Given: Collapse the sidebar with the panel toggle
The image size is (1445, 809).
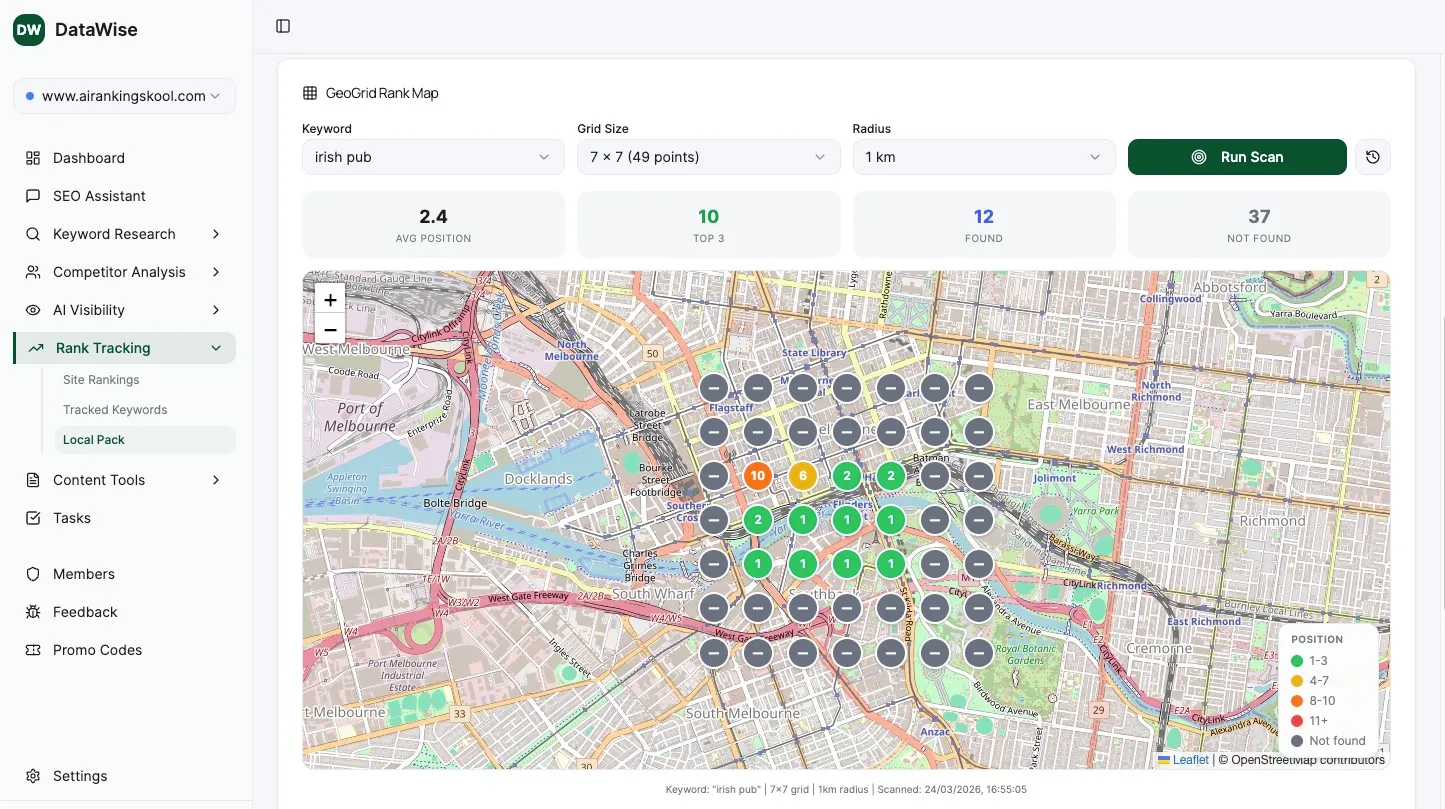Looking at the screenshot, I should 282,27.
